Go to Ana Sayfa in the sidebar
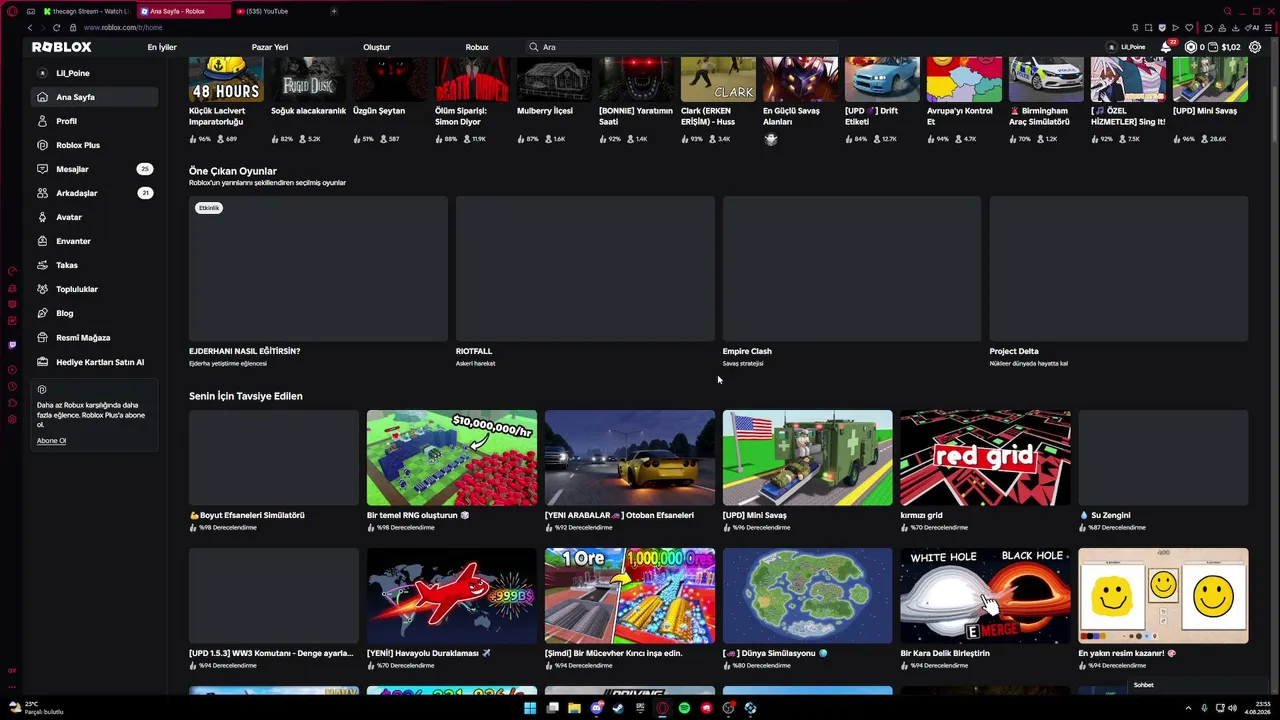 point(95,97)
